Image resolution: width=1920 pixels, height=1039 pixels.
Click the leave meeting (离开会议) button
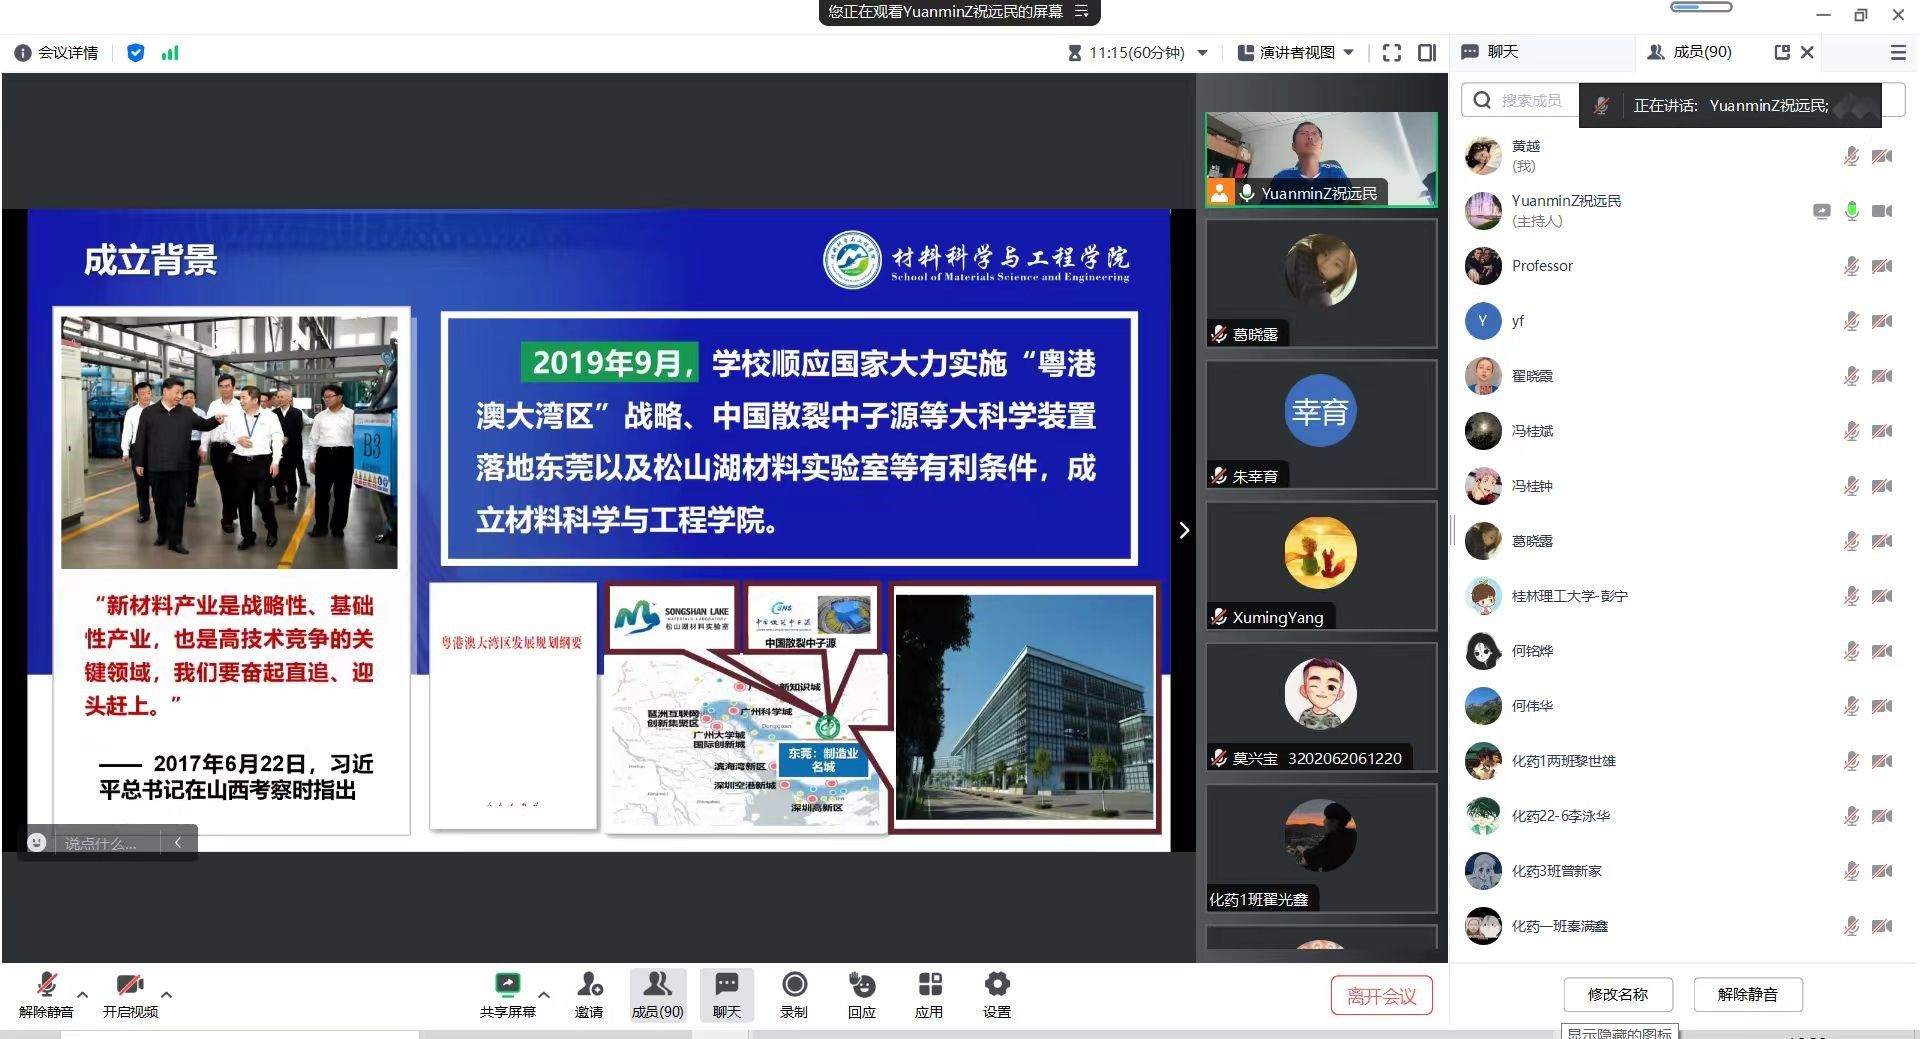click(1381, 995)
